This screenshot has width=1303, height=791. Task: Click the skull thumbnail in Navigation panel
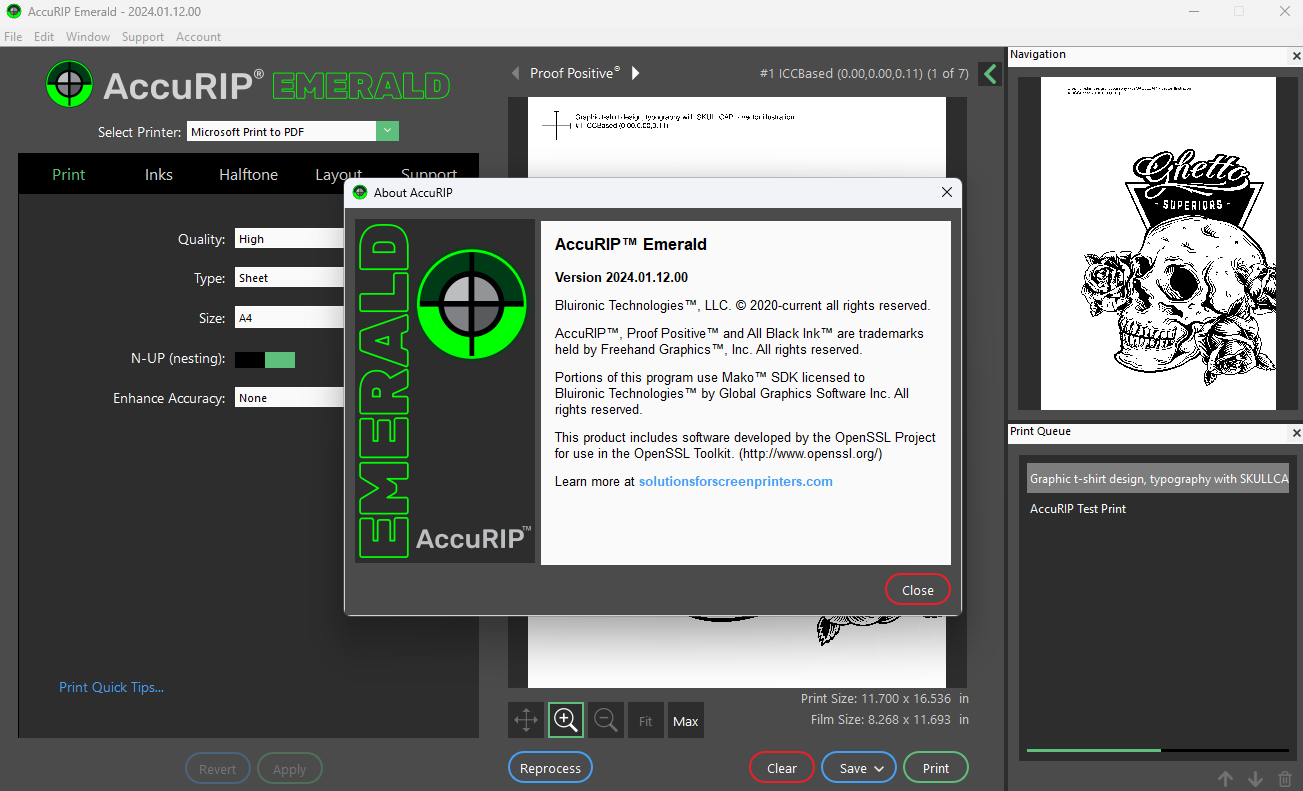(1158, 243)
